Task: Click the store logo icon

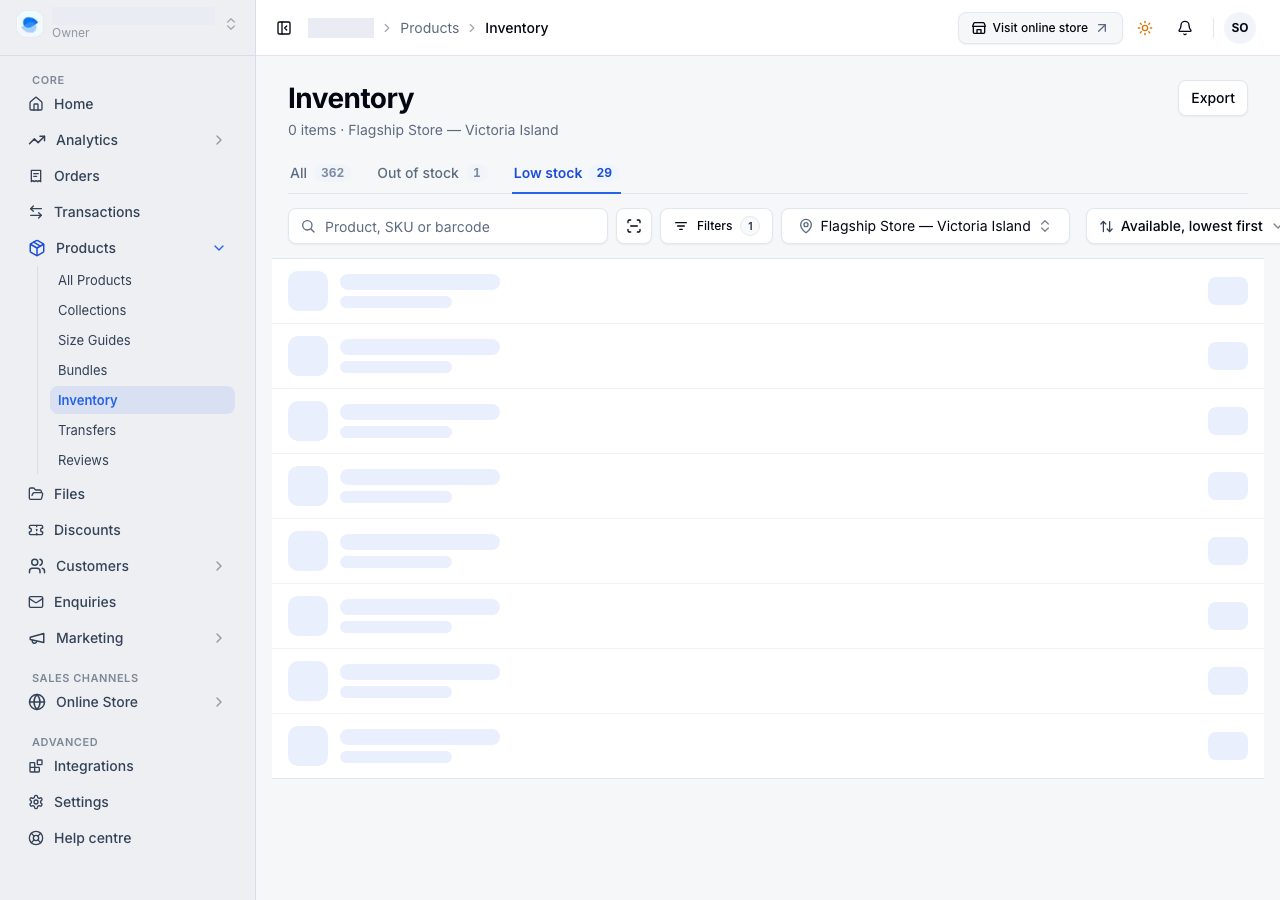Action: coord(30,24)
